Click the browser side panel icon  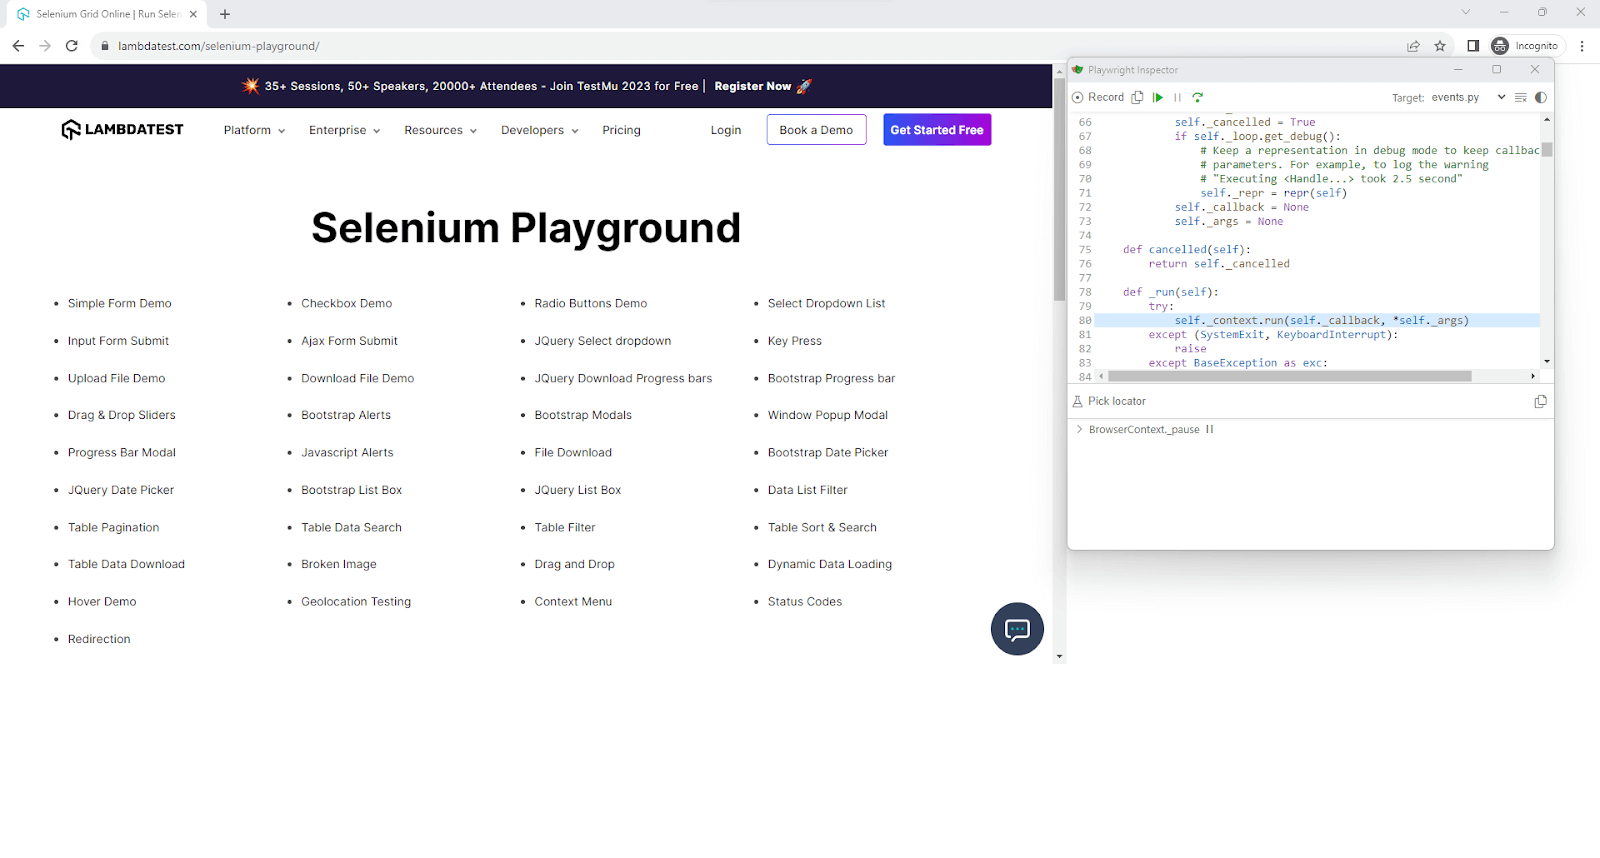tap(1473, 46)
